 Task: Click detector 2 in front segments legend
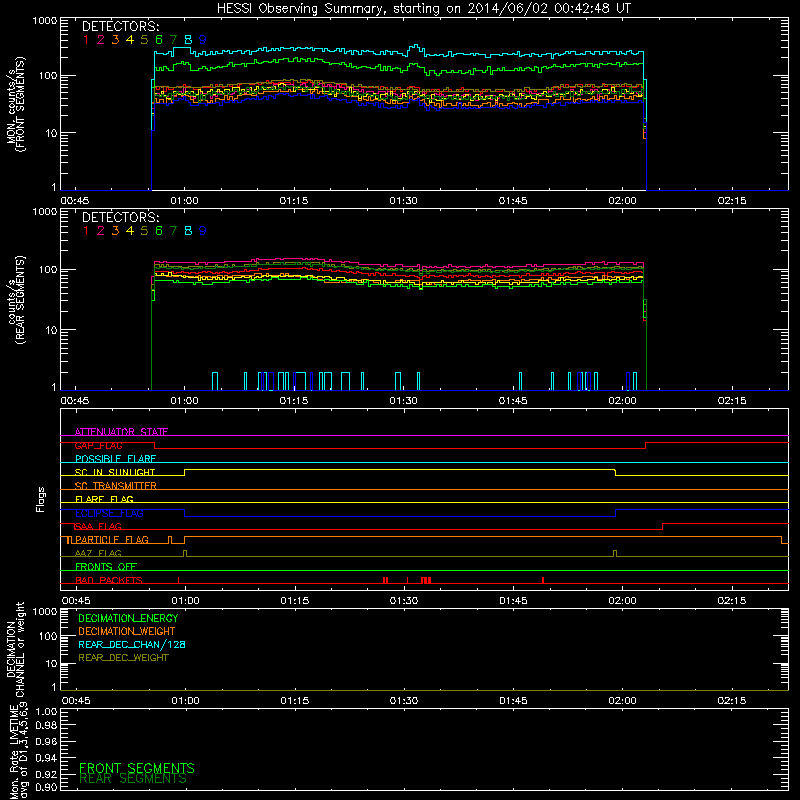click(101, 40)
